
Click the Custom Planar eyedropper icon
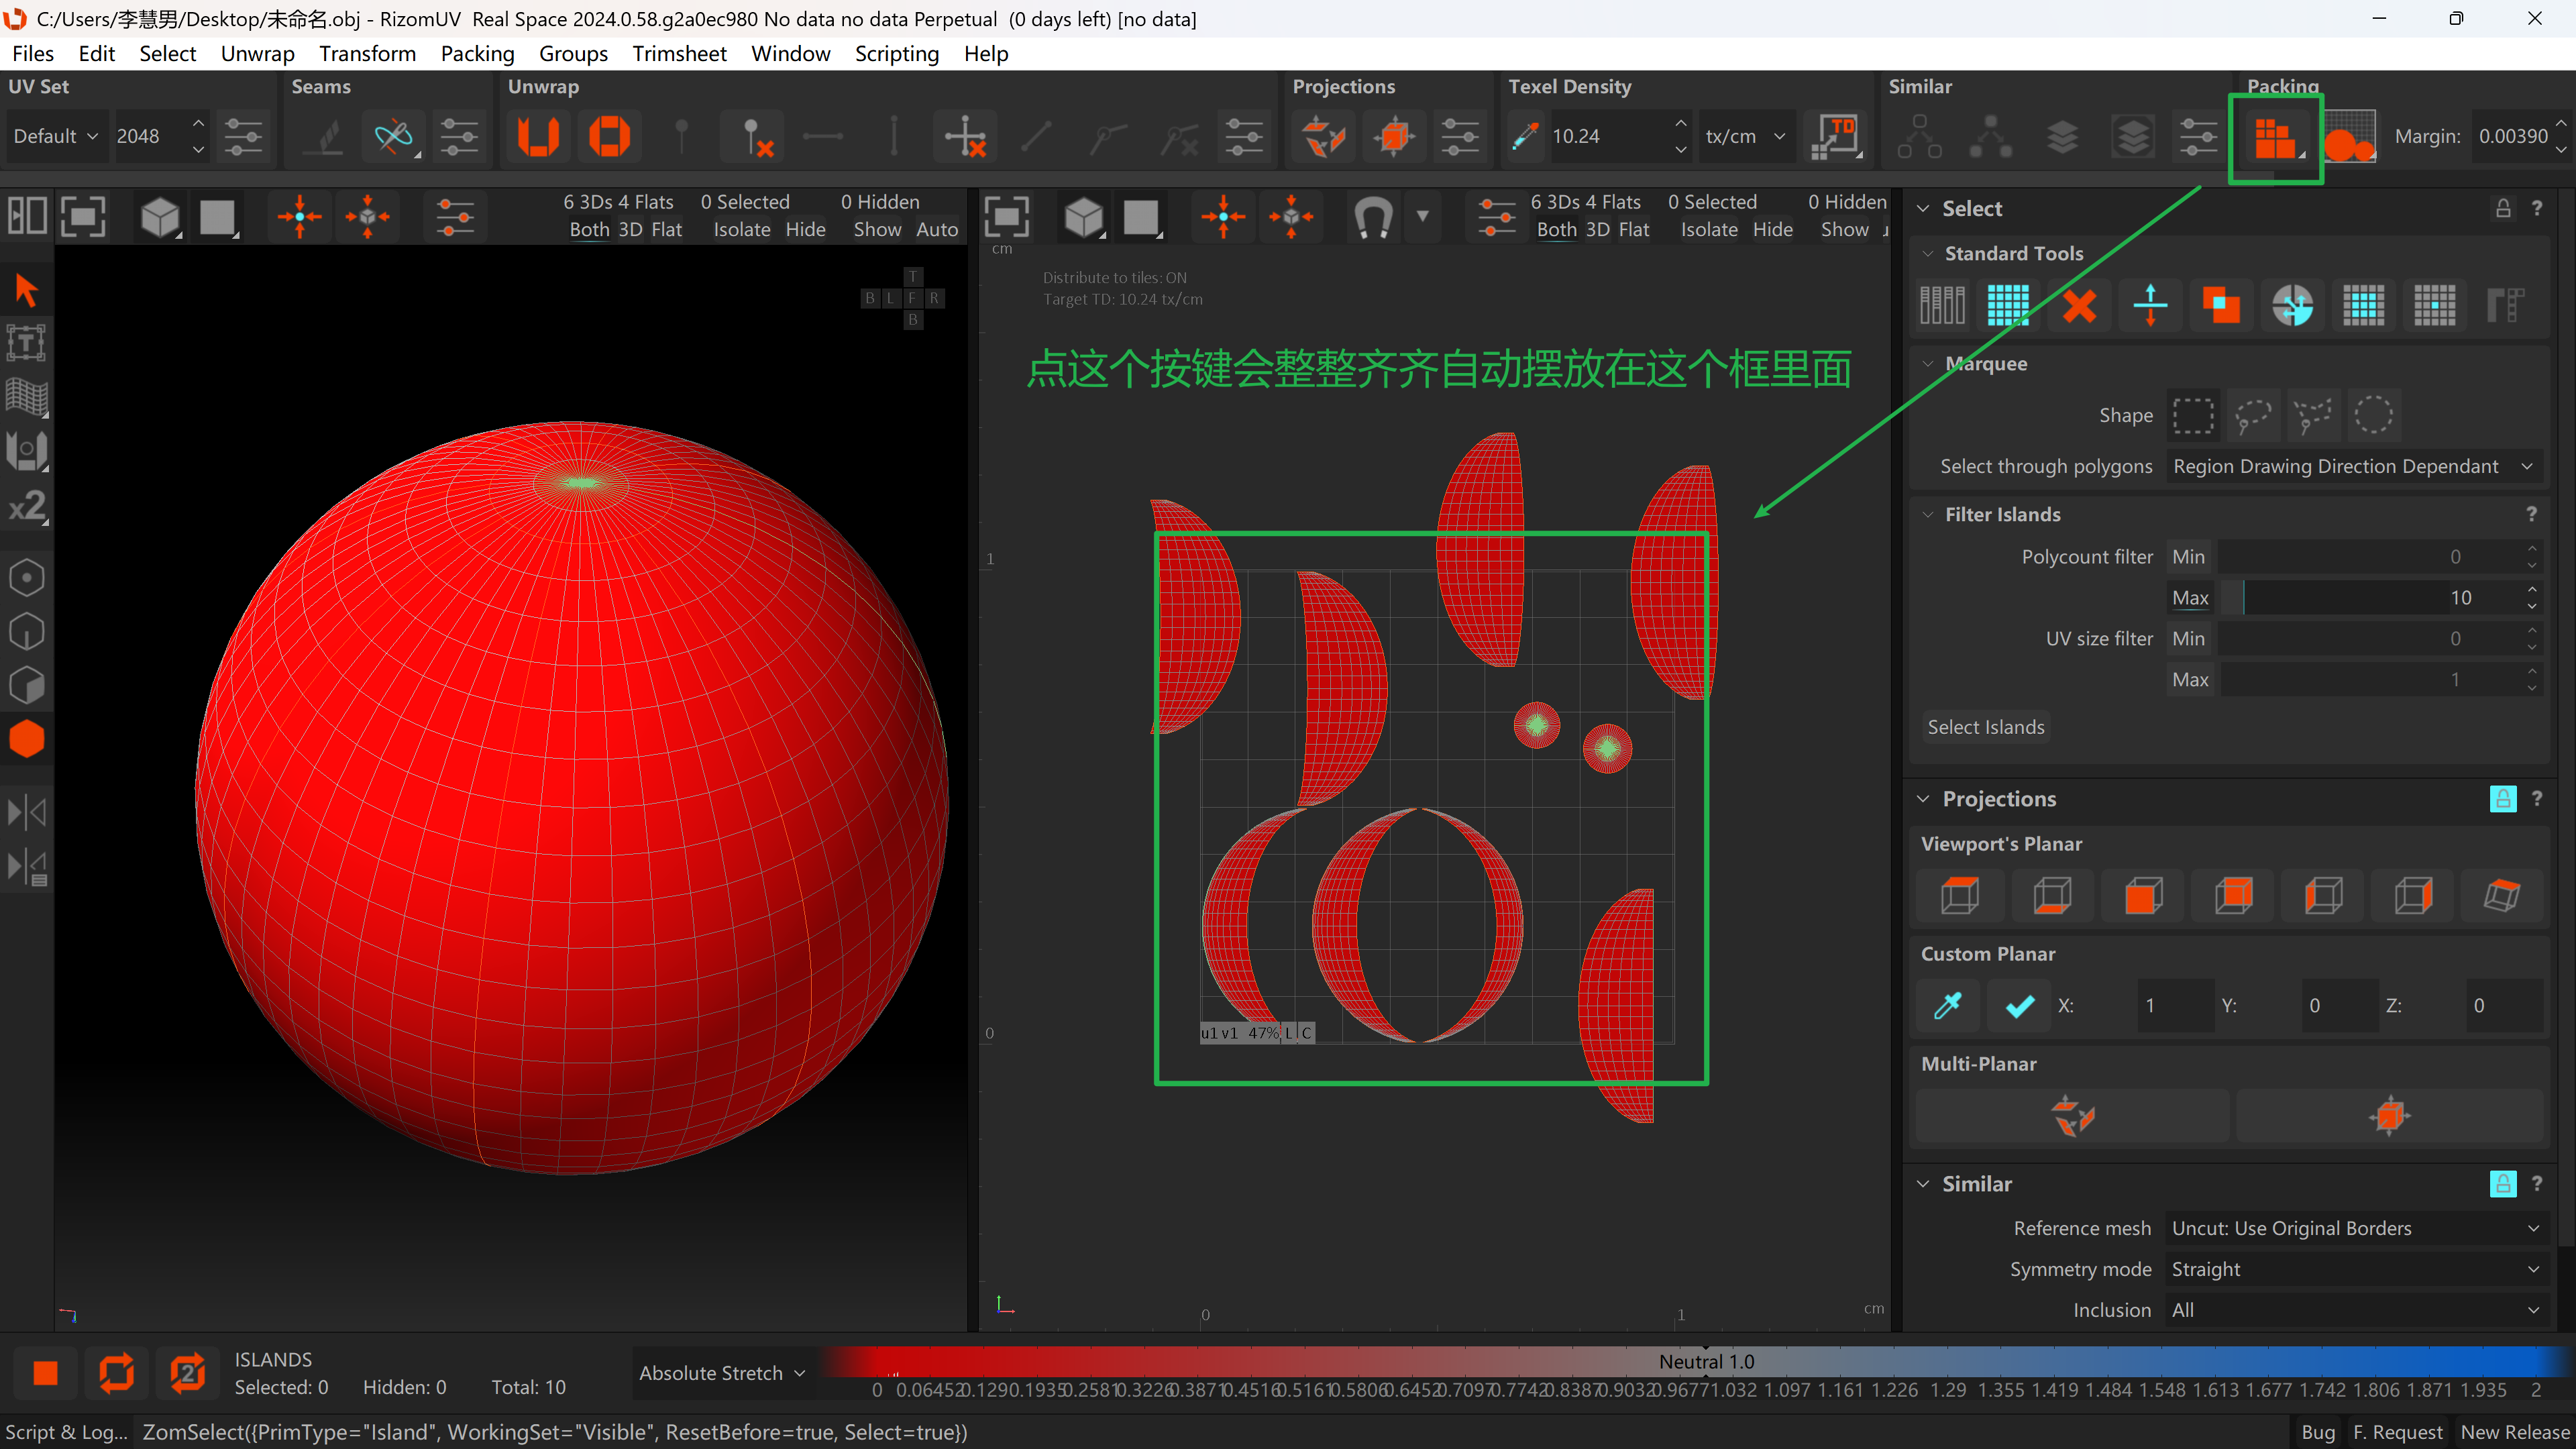[1948, 1005]
